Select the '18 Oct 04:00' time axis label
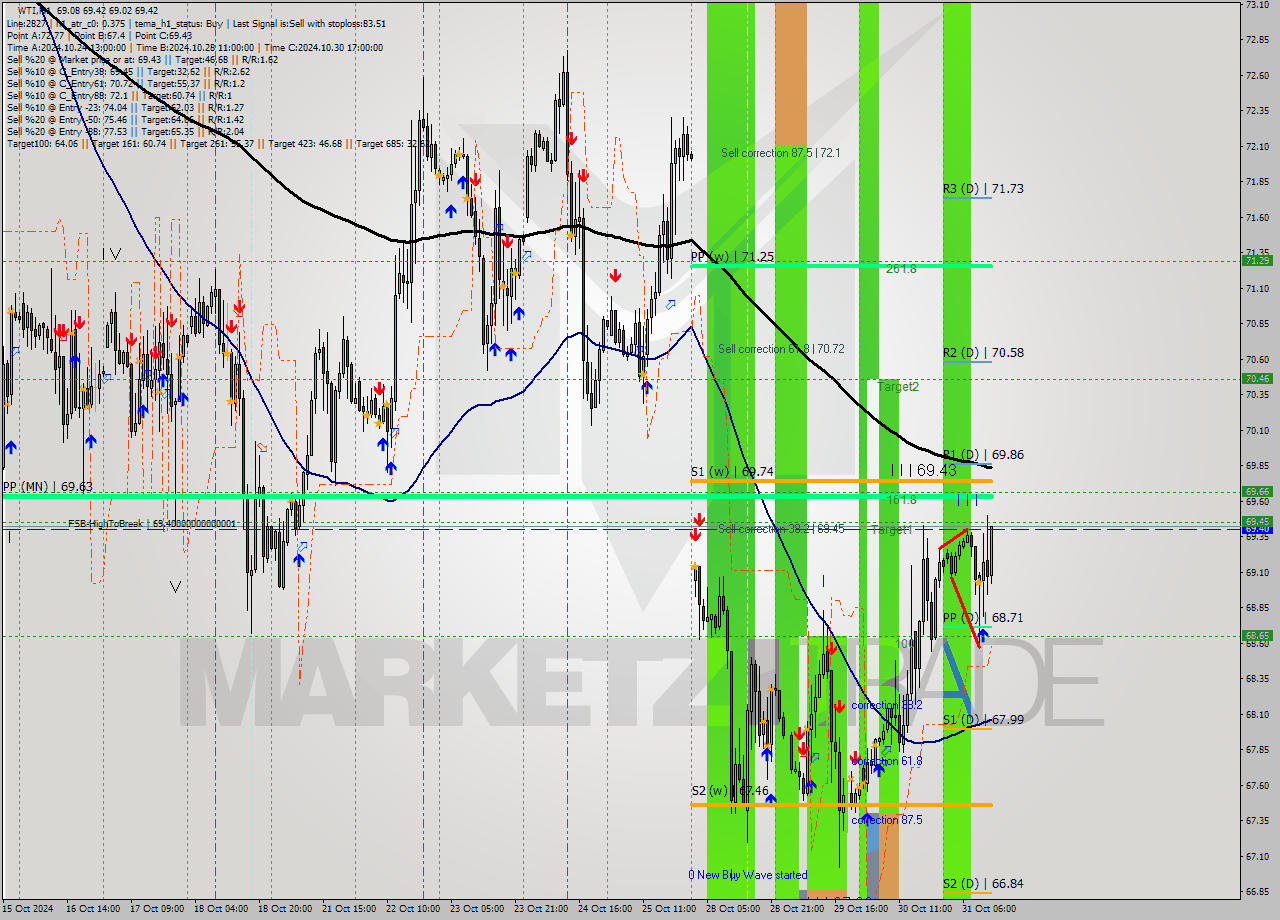The height and width of the screenshot is (920, 1280). pyautogui.click(x=221, y=909)
